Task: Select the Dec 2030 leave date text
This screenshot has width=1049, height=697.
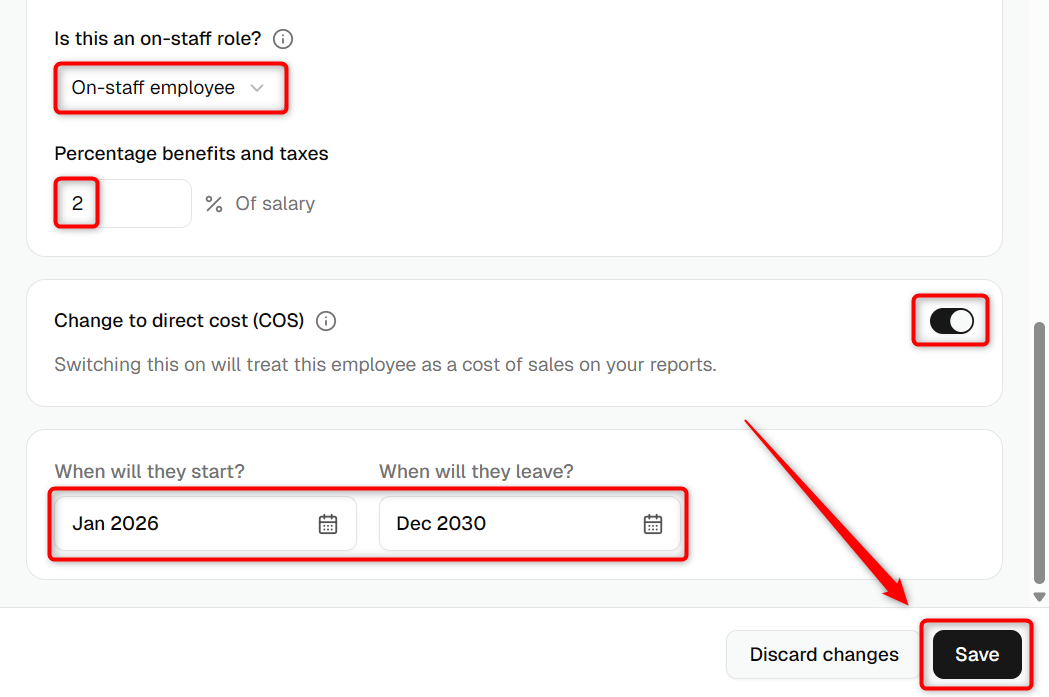Action: [441, 523]
